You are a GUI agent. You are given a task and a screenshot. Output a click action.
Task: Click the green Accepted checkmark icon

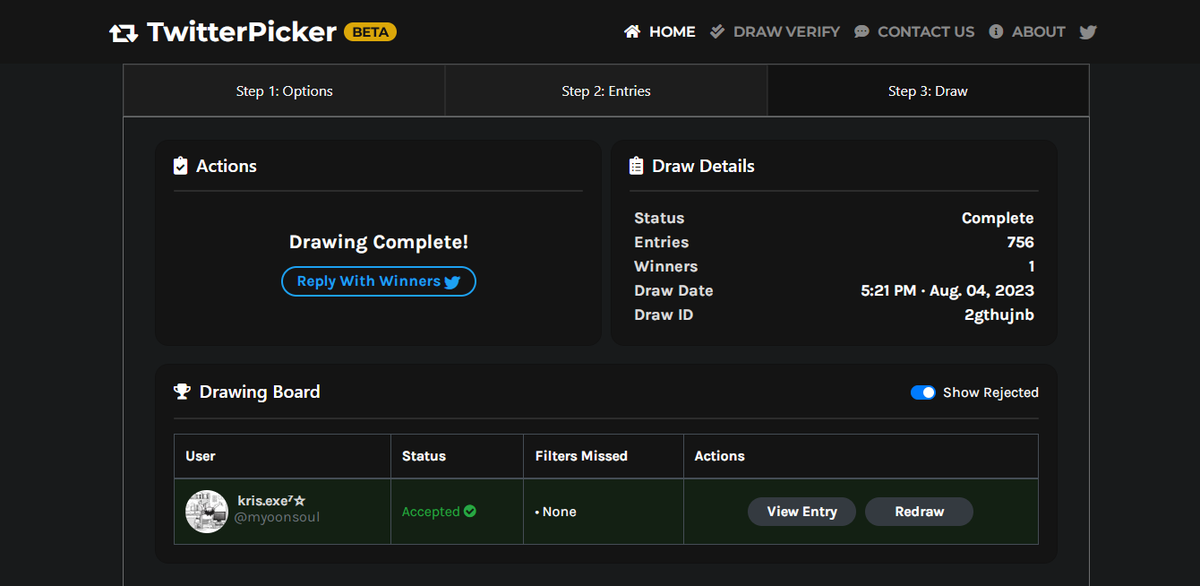point(470,511)
